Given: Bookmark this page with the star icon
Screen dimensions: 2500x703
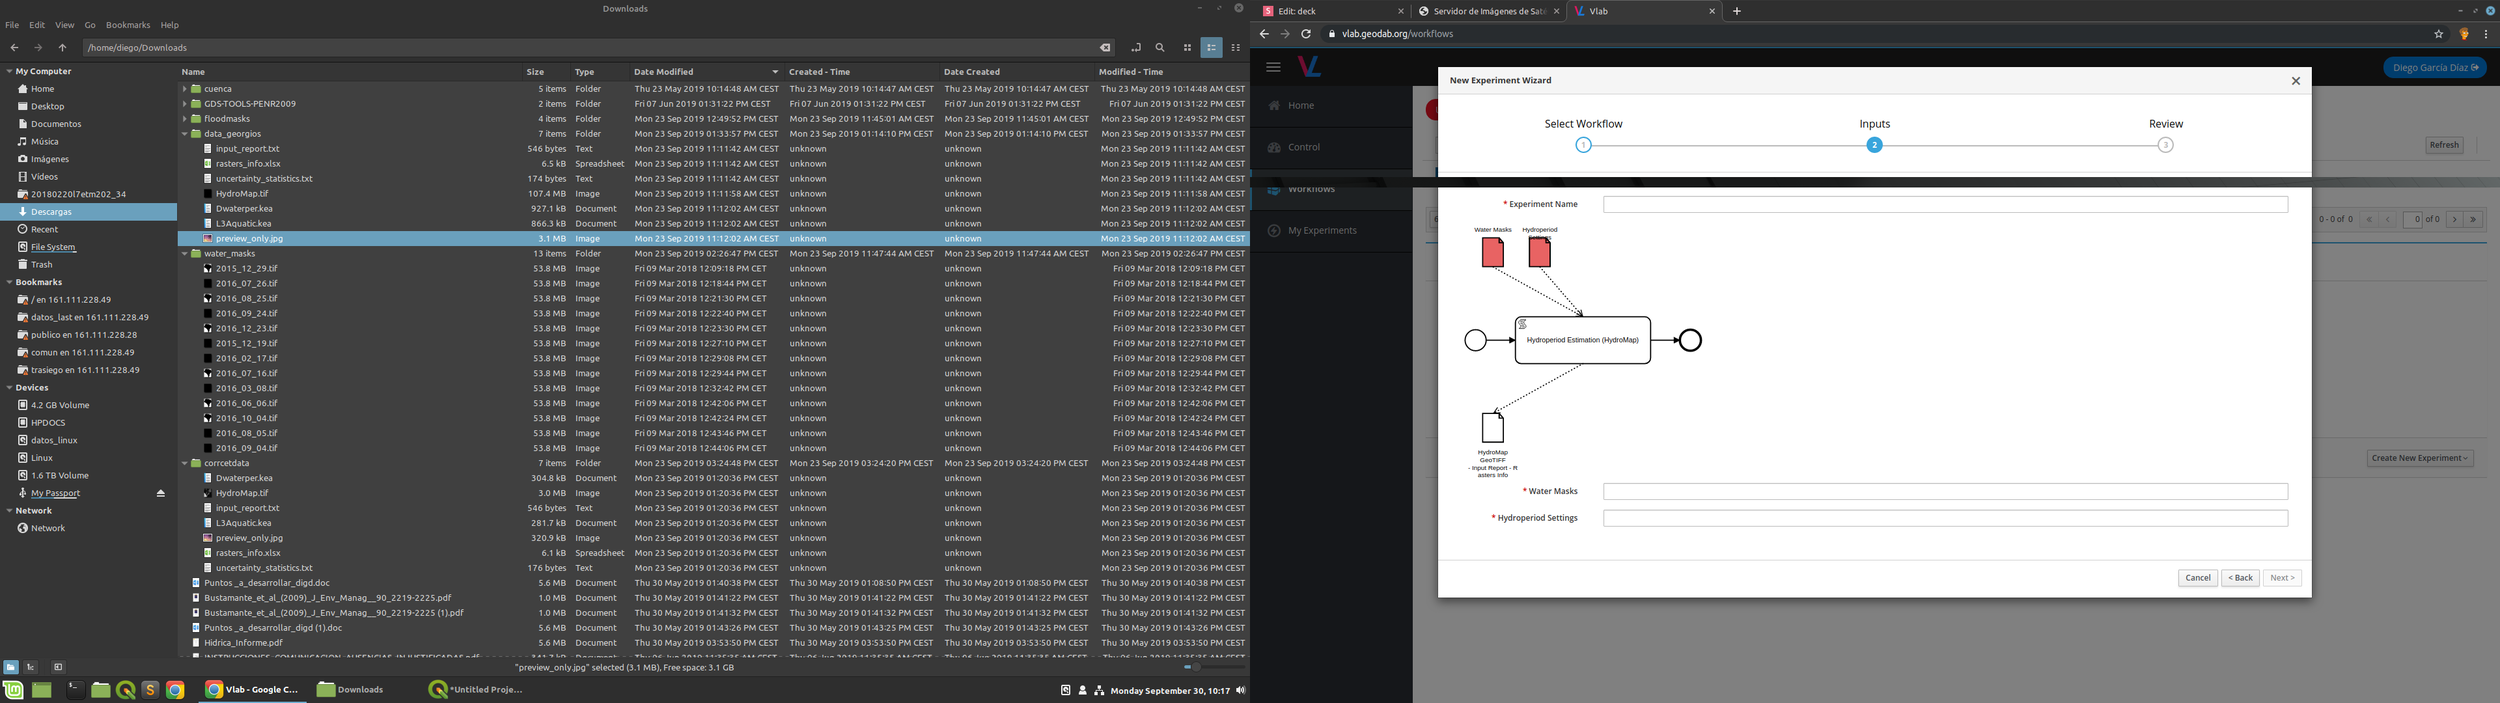Looking at the screenshot, I should pyautogui.click(x=2438, y=34).
